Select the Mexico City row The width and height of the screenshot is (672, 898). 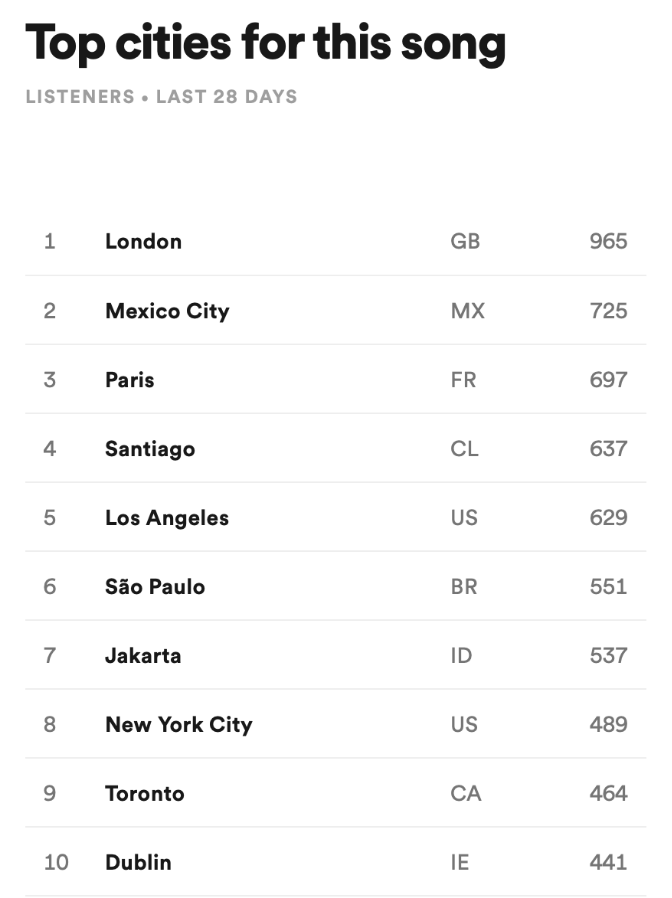coord(167,311)
